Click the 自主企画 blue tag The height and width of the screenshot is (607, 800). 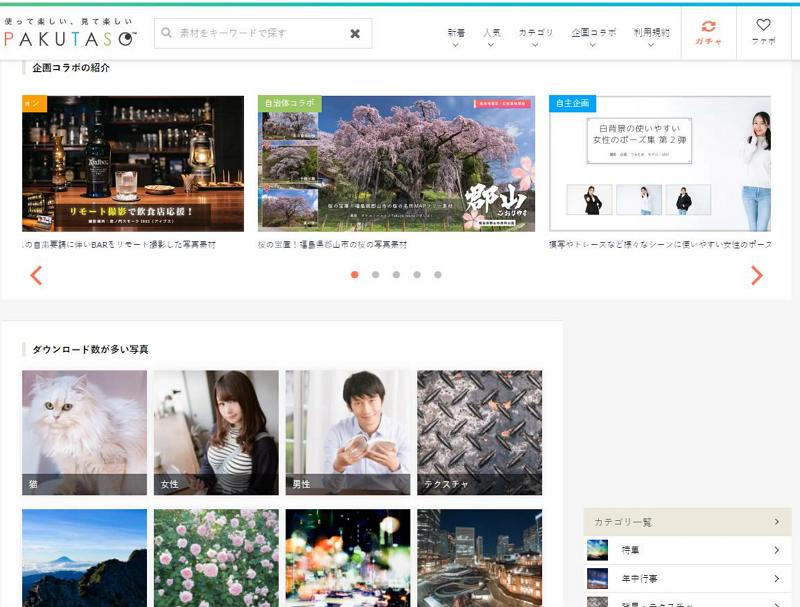tap(572, 103)
